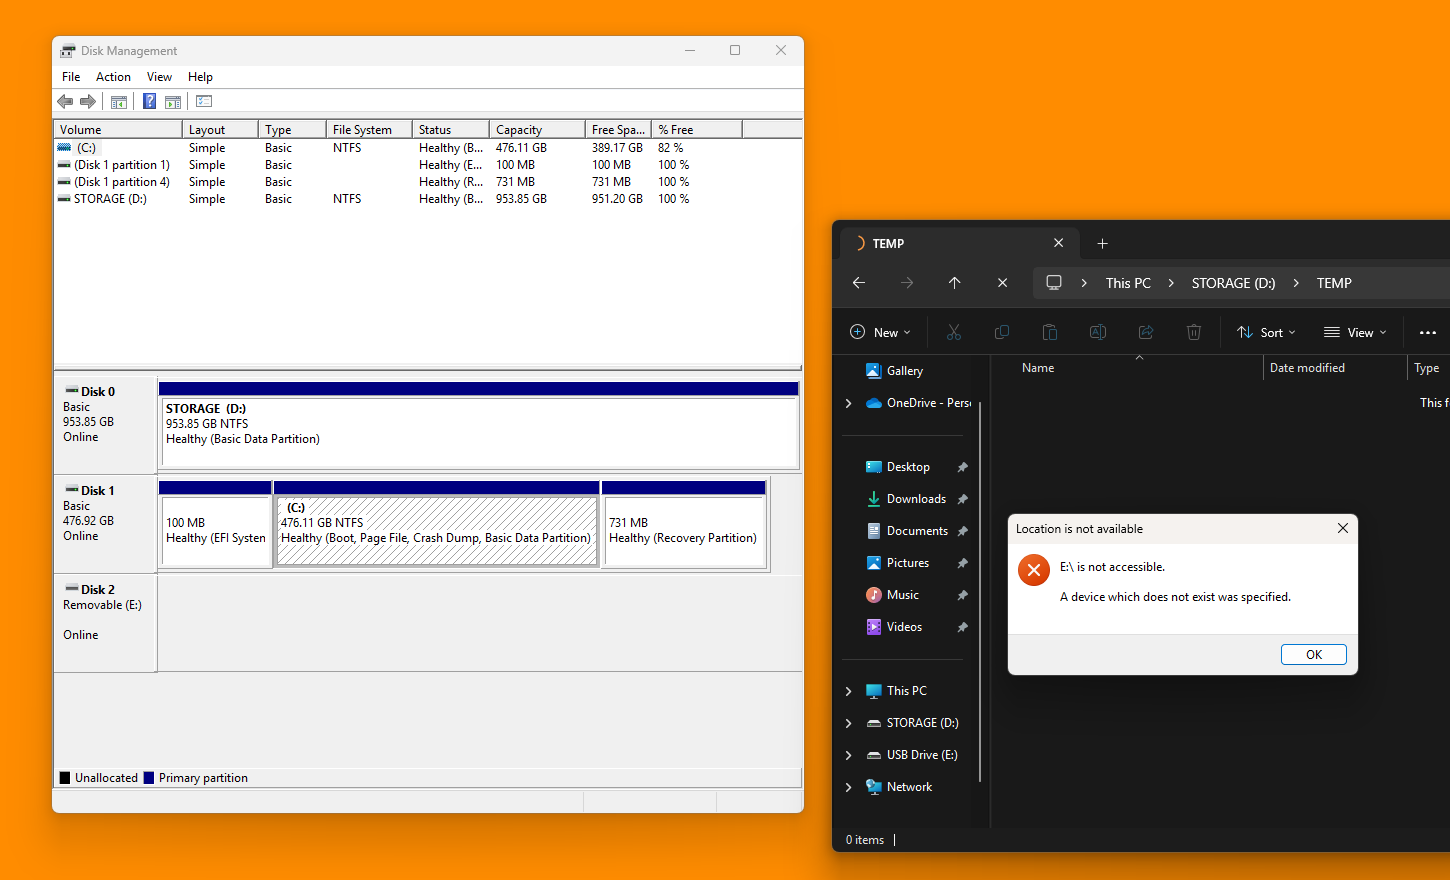This screenshot has width=1450, height=880.
Task: Click STORAGE (D:) in the address breadcrumb
Action: [1233, 283]
